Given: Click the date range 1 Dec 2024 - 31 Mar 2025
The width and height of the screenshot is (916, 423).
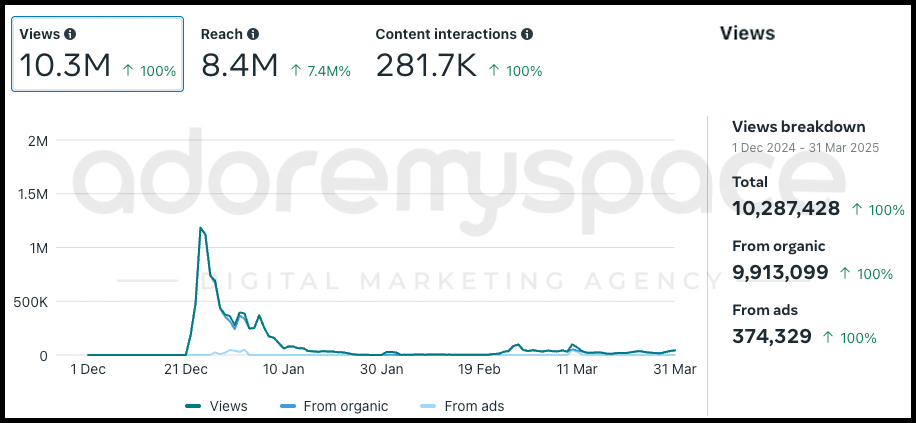Looking at the screenshot, I should tap(805, 148).
